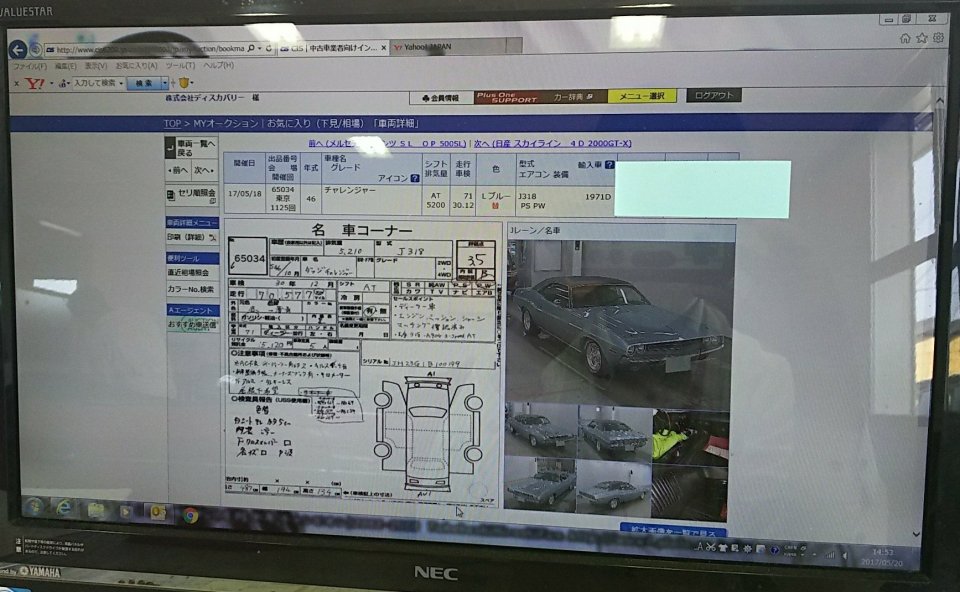
Task: Open IE settings gear icon
Action: pyautogui.click(x=936, y=38)
